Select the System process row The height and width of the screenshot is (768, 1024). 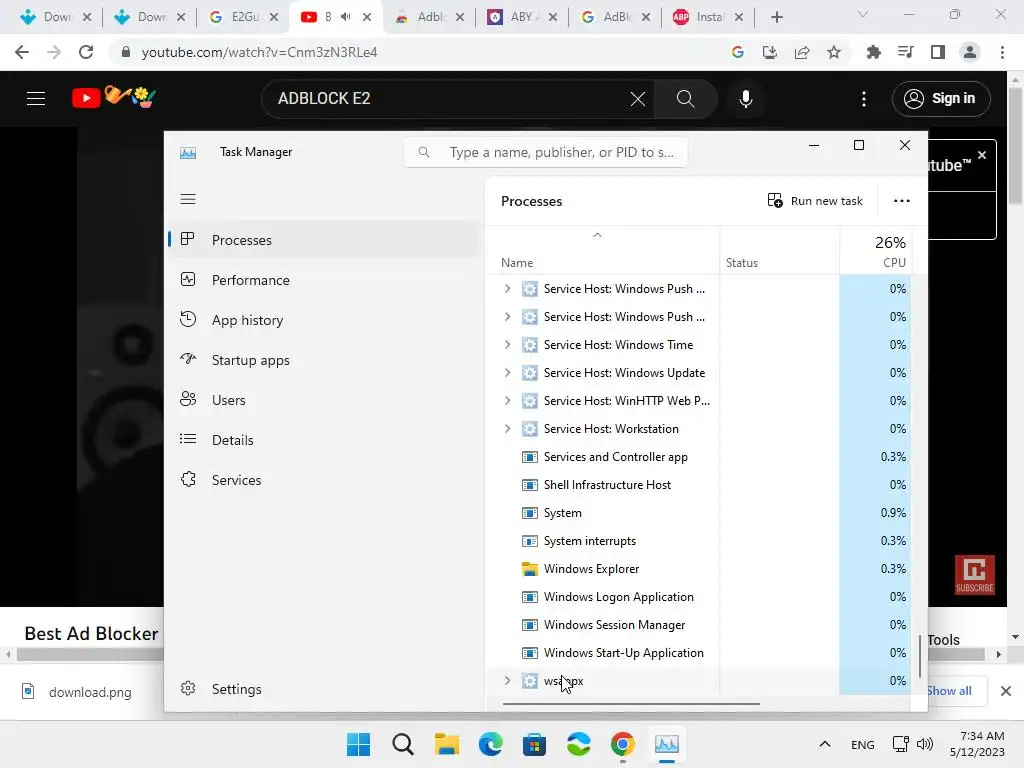point(699,513)
